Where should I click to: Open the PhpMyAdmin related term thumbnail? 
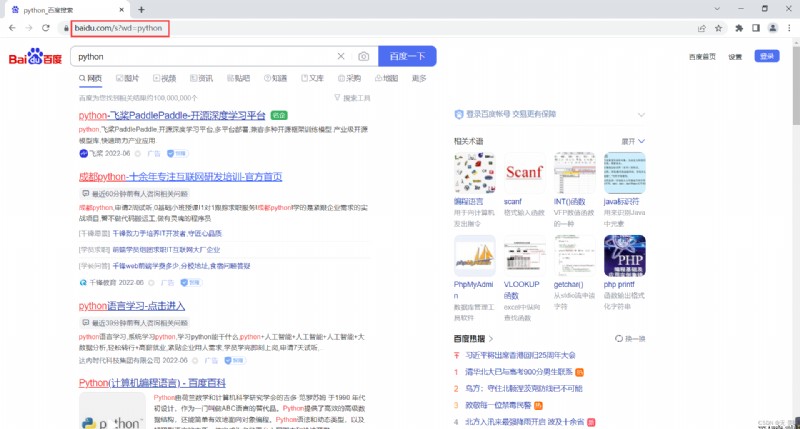pyautogui.click(x=474, y=256)
